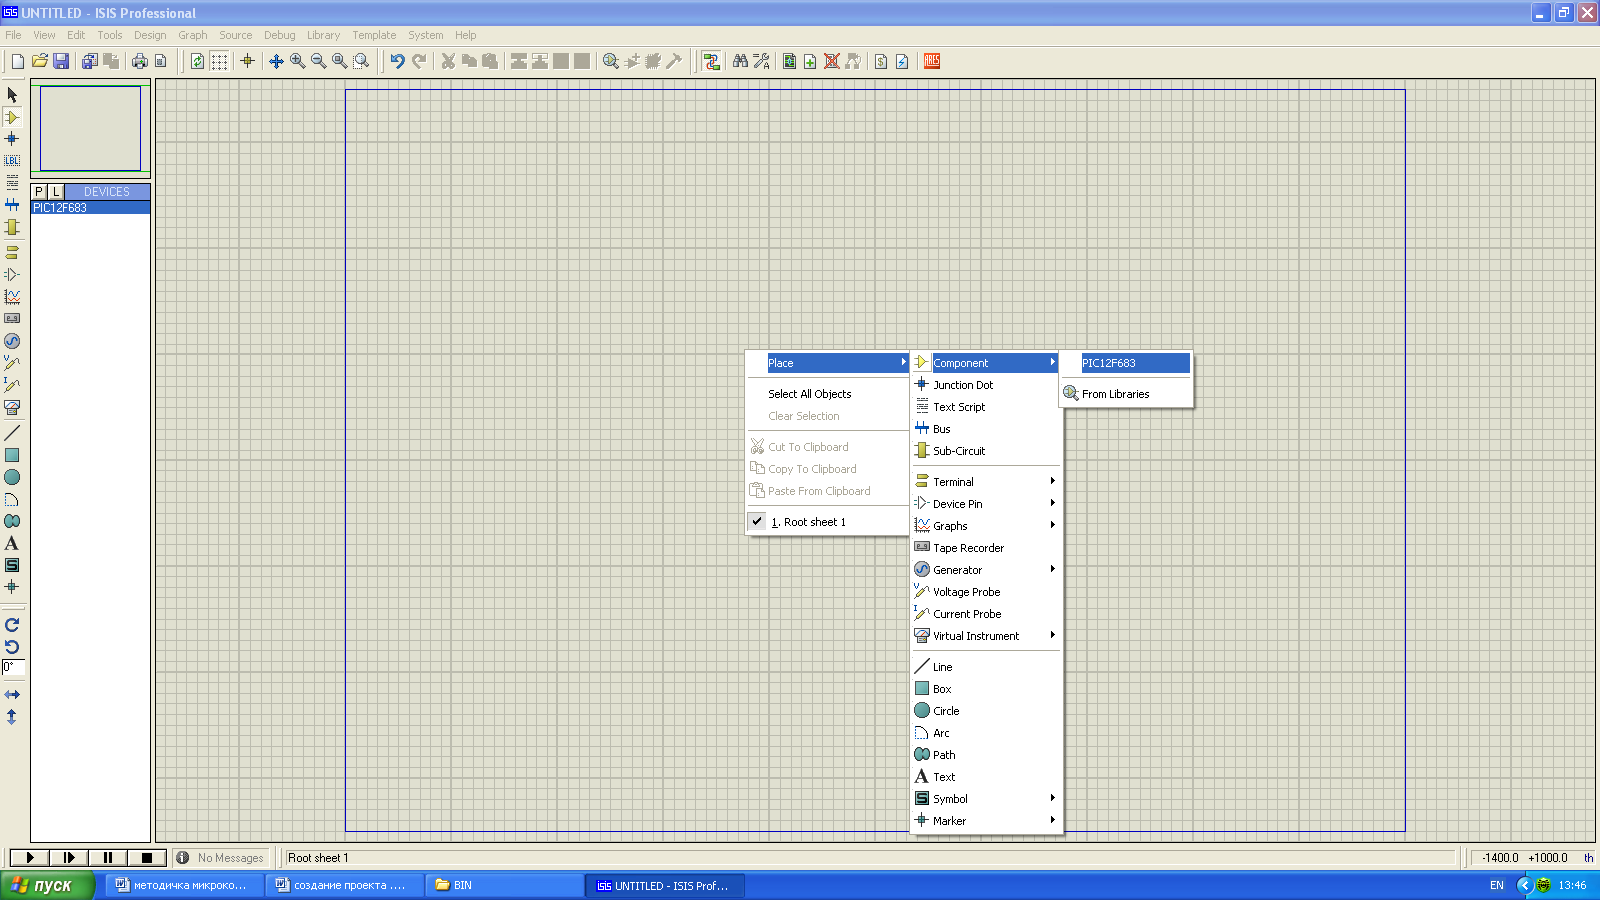Click the New File toolbar icon

18,61
